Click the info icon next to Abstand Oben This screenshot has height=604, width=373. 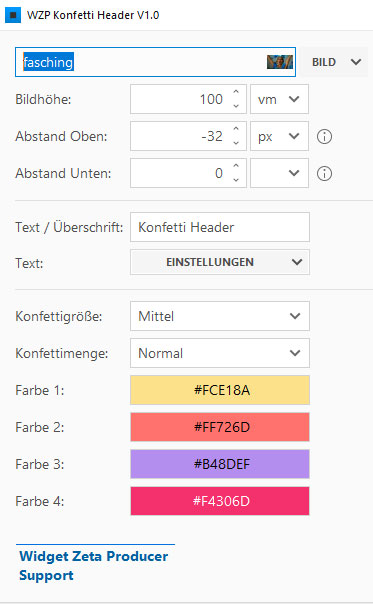[x=324, y=136]
